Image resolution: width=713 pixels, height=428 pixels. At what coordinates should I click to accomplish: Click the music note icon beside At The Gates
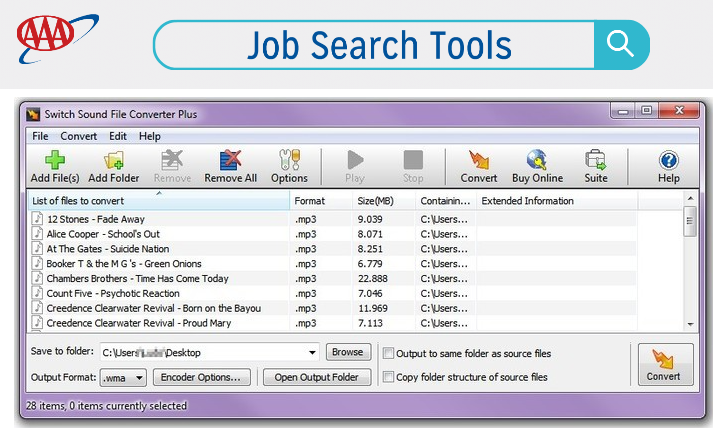(38, 249)
